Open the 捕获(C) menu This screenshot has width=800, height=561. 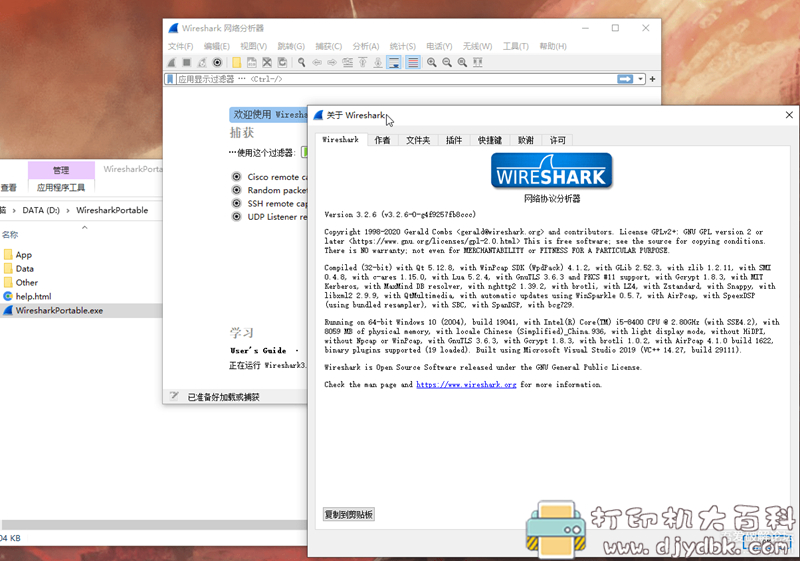[x=329, y=46]
